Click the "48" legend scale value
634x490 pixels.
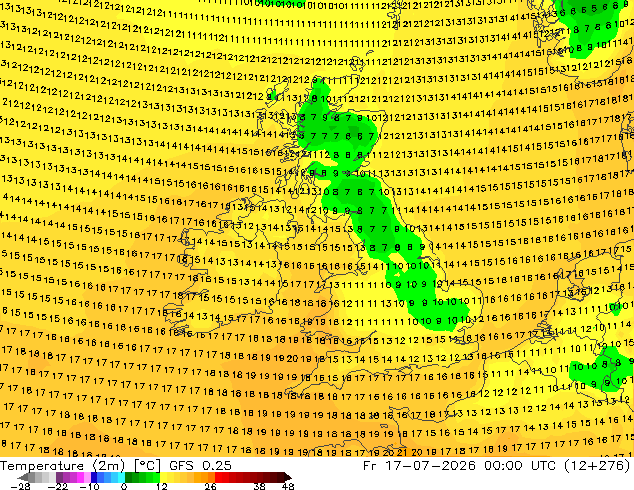tap(288, 486)
